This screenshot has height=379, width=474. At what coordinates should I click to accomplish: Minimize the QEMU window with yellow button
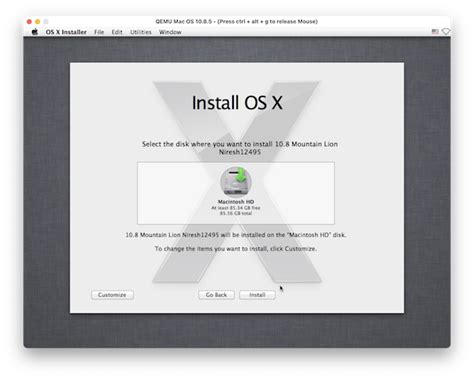click(x=38, y=22)
